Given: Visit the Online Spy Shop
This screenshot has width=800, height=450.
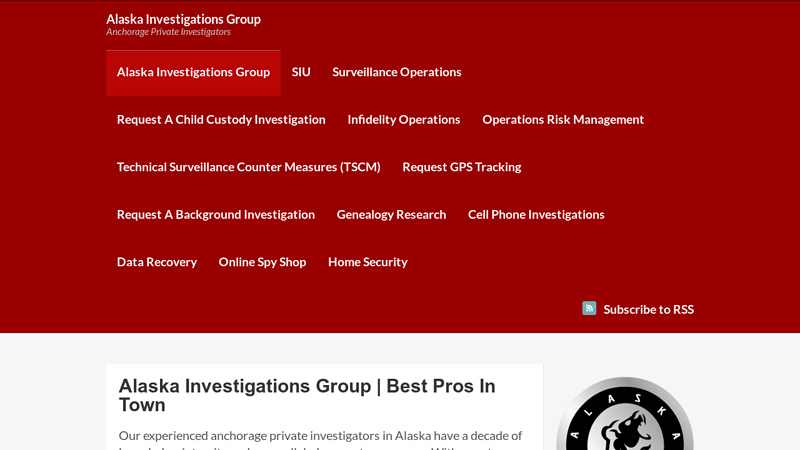Looking at the screenshot, I should (262, 262).
